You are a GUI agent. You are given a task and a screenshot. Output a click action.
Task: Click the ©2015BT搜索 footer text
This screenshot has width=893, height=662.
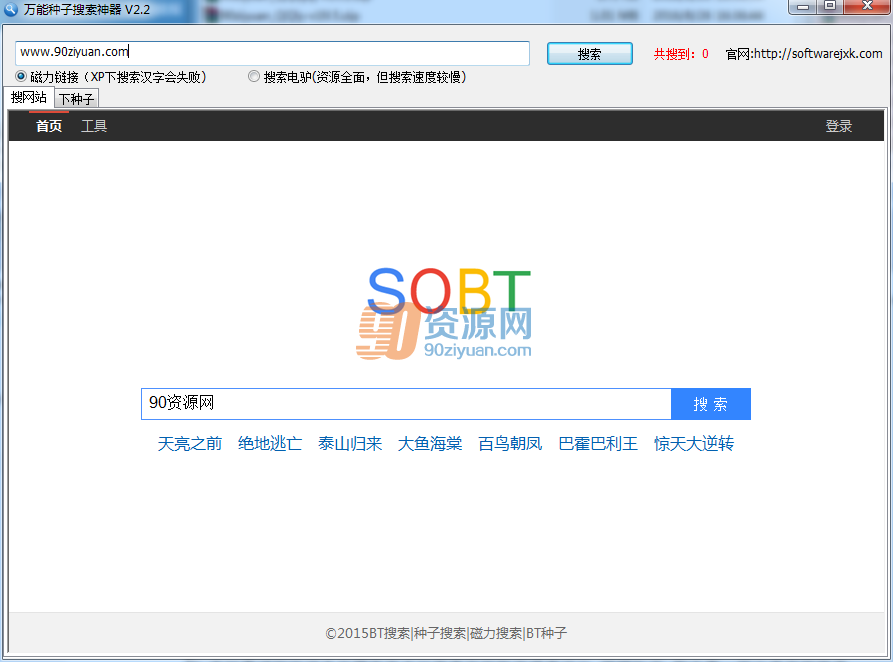point(367,633)
